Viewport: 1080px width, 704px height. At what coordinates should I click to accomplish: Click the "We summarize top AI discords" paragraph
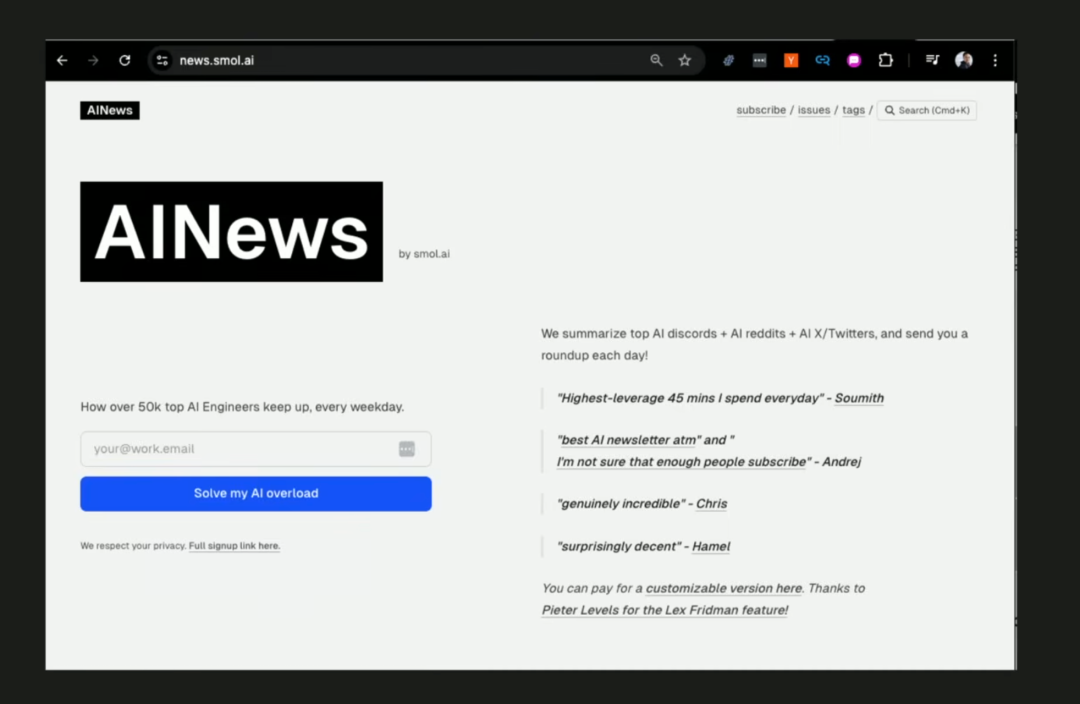754,344
